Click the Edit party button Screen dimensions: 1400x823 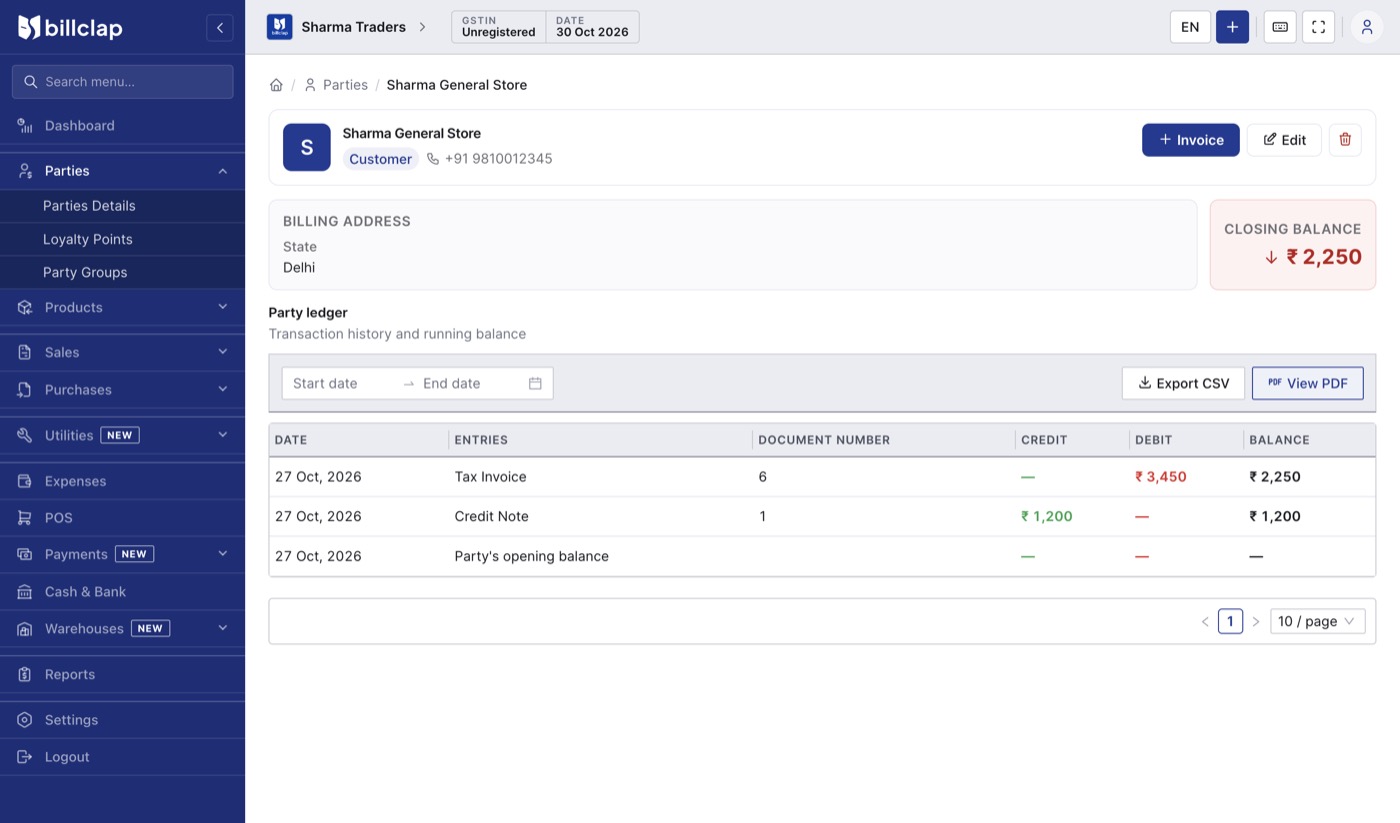tap(1284, 140)
